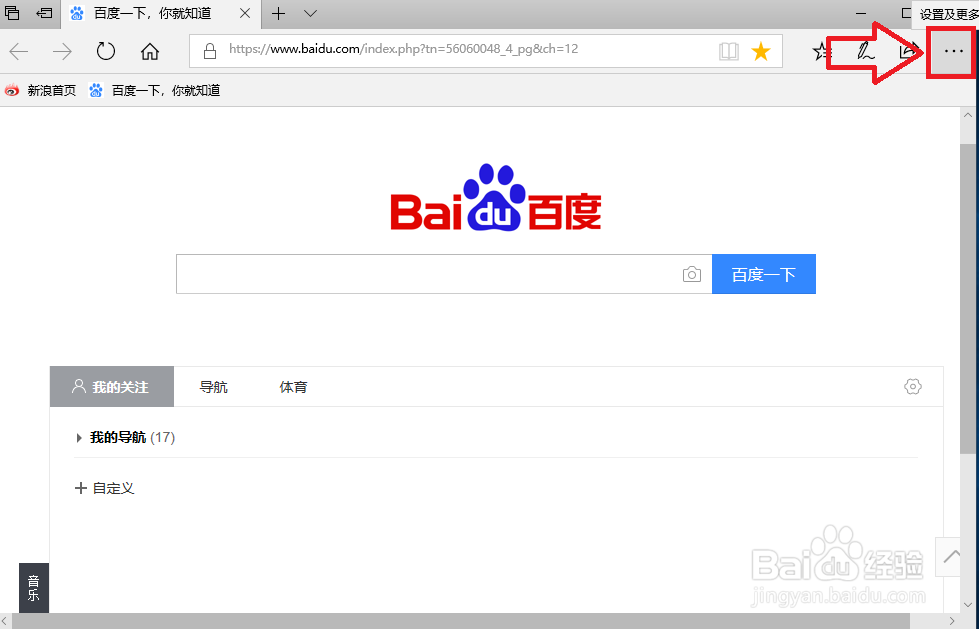Click the lock icon in address bar

(210, 51)
